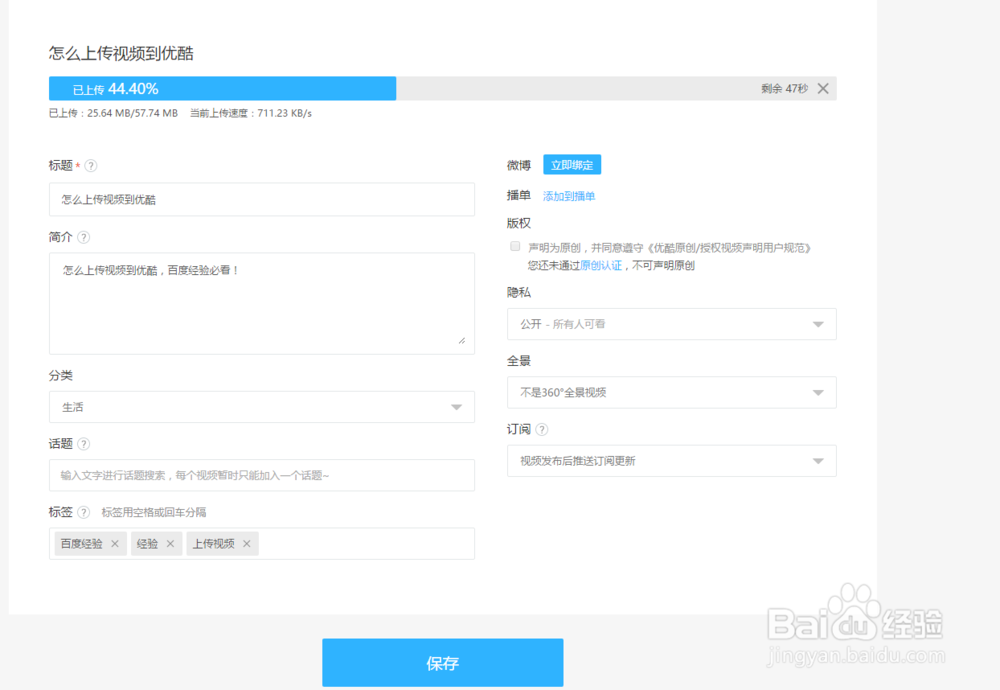
Task: Click the 剩余 47秒 remaining time text
Action: point(784,89)
